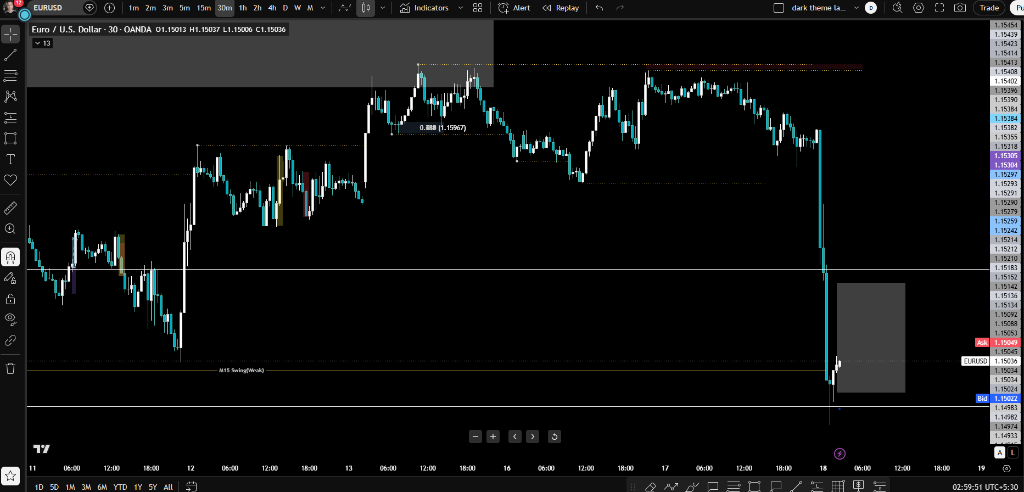Switch to 1h timeframe
Screen dimensions: 1024x492
coord(243,8)
